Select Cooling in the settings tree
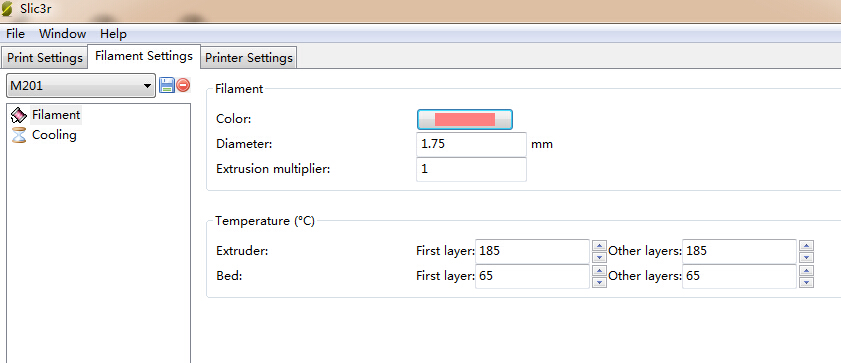The width and height of the screenshot is (841, 363). [54, 135]
